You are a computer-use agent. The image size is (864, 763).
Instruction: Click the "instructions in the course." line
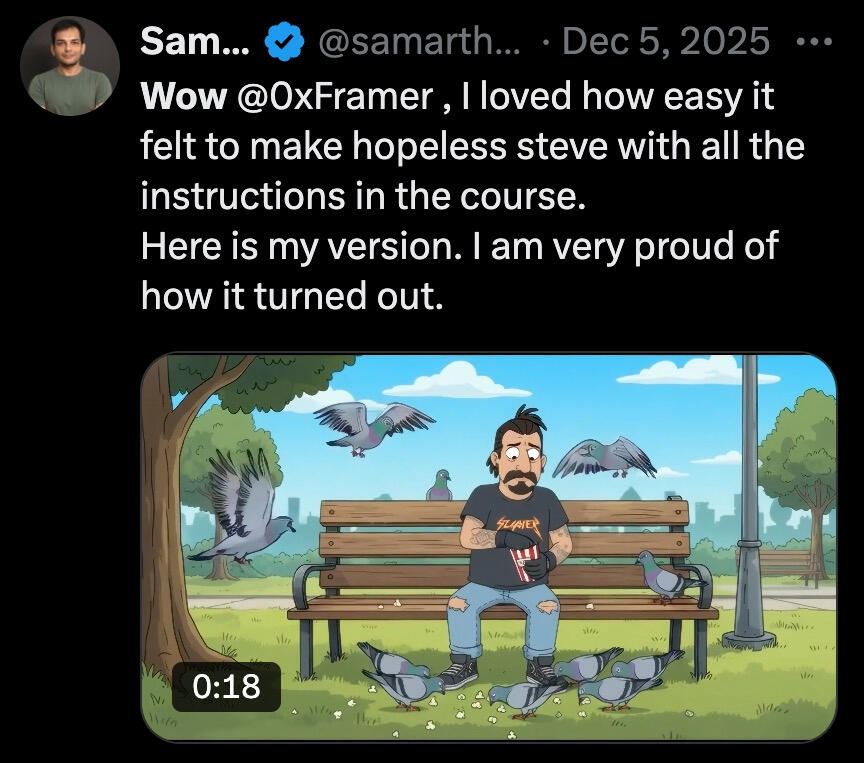pyautogui.click(x=363, y=196)
